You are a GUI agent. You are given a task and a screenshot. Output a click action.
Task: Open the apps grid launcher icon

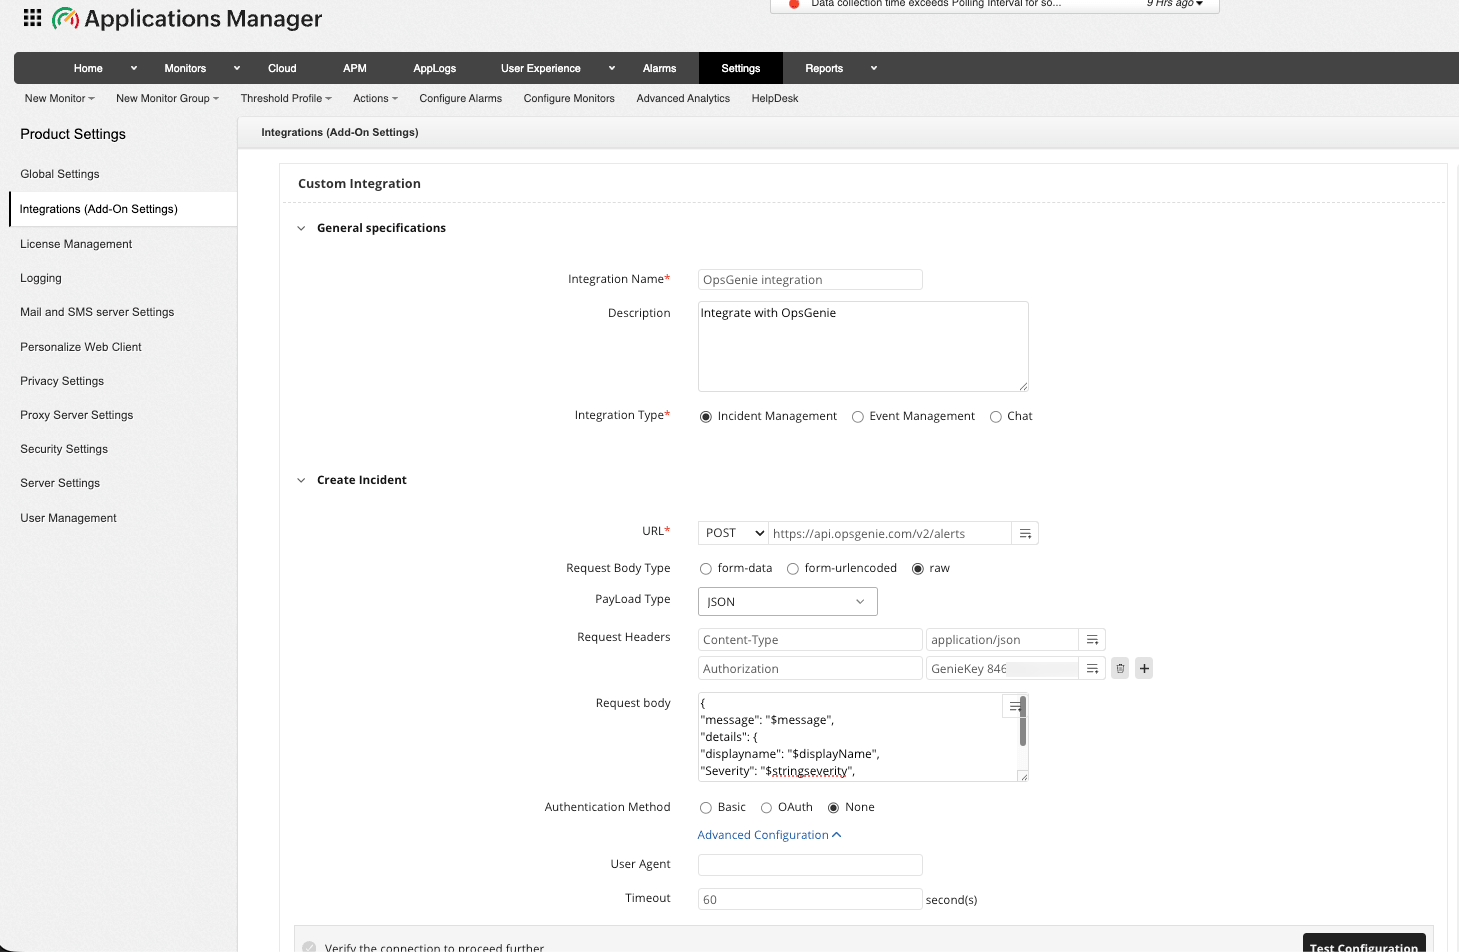tap(32, 18)
